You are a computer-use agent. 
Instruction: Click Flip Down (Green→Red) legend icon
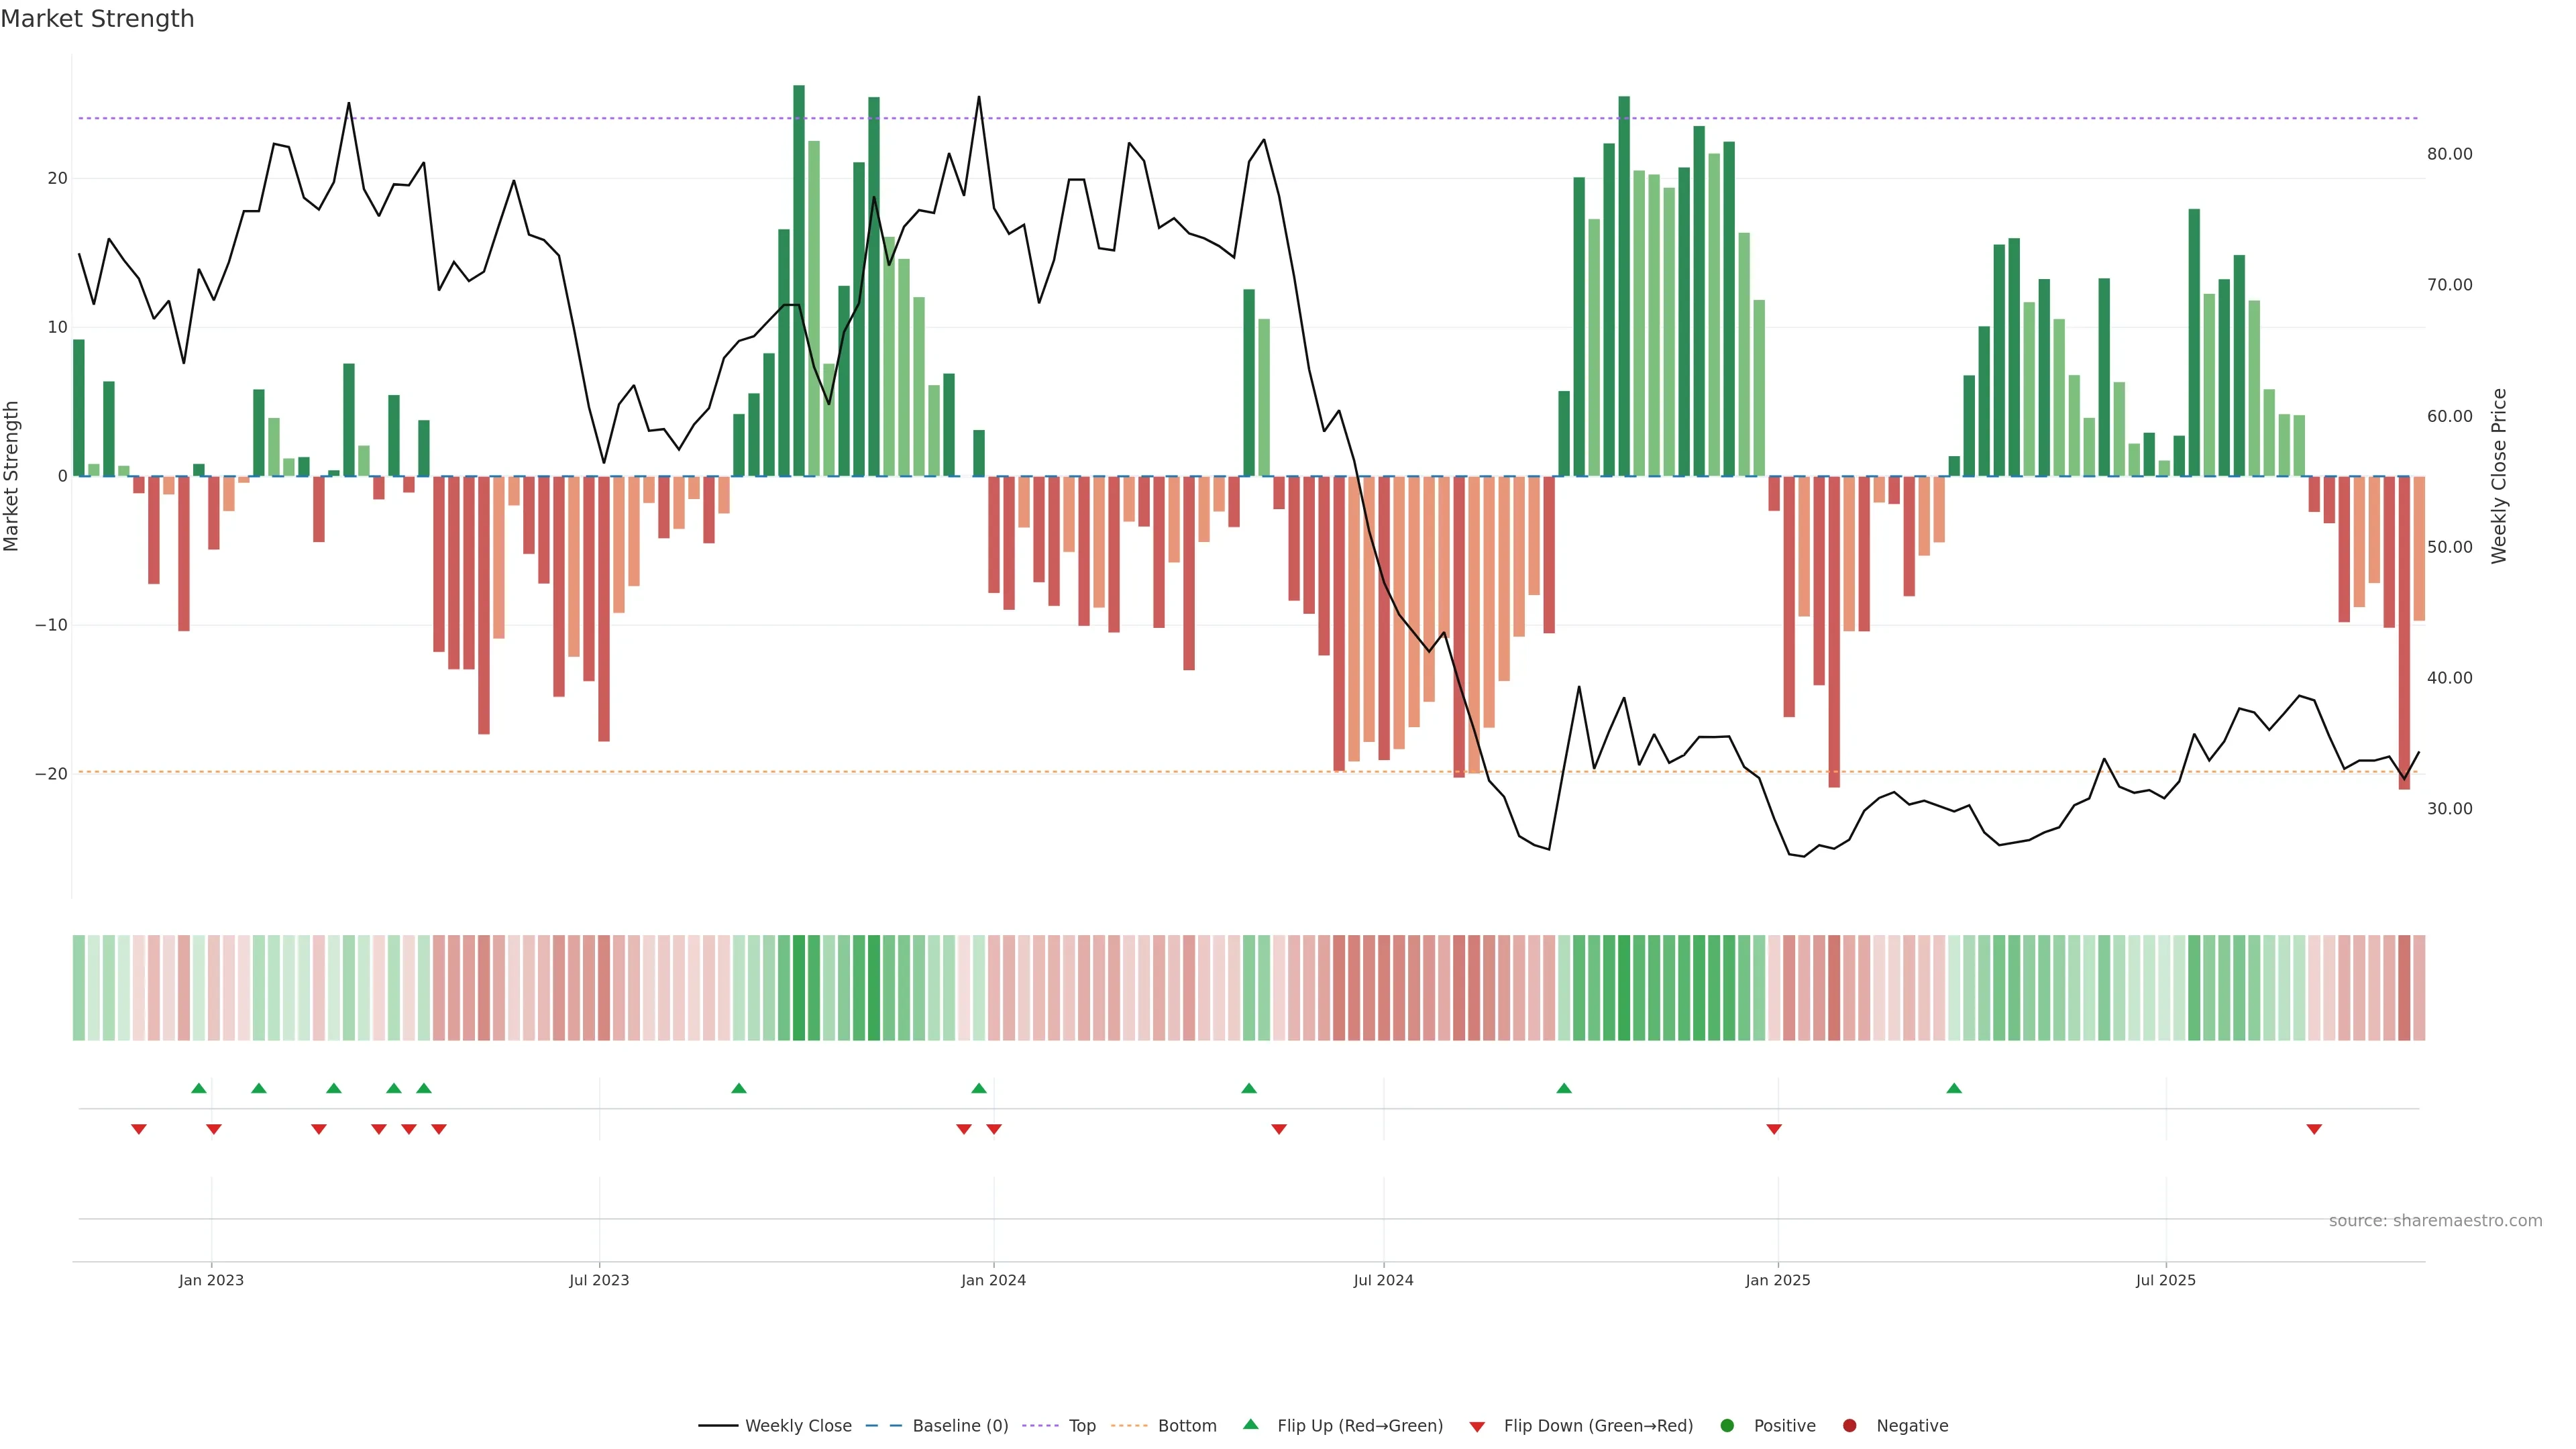click(1477, 1427)
